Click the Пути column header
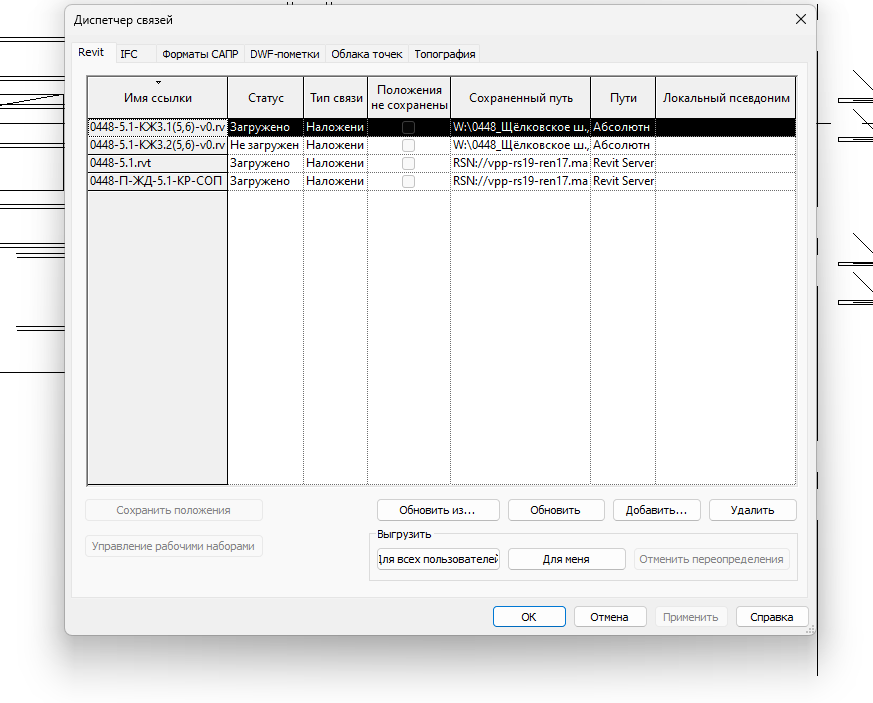The height and width of the screenshot is (703, 873). tap(623, 97)
